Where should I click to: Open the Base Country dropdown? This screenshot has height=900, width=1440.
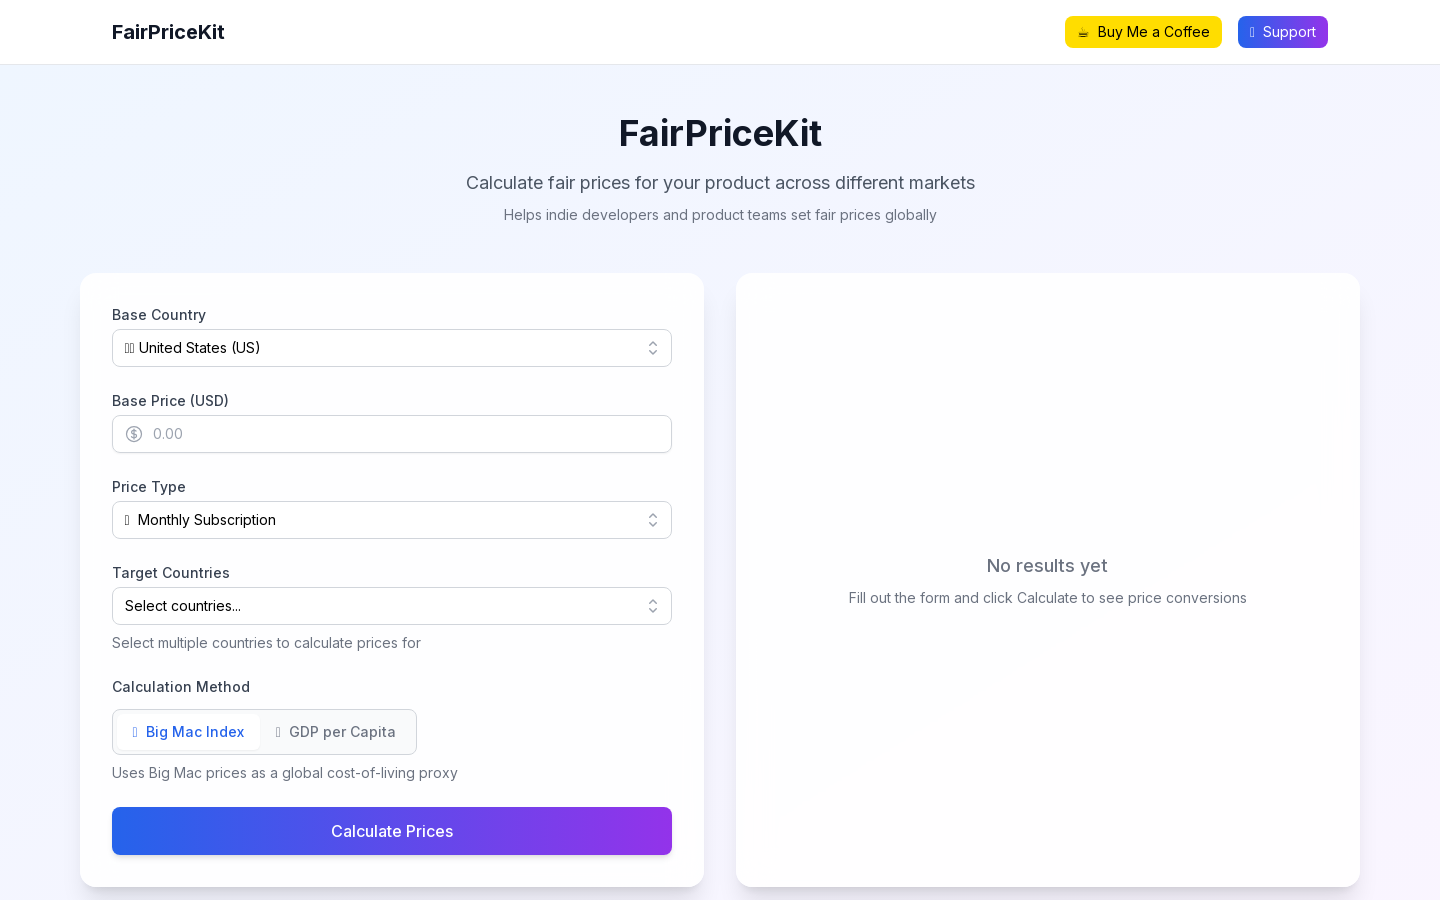pyautogui.click(x=392, y=348)
